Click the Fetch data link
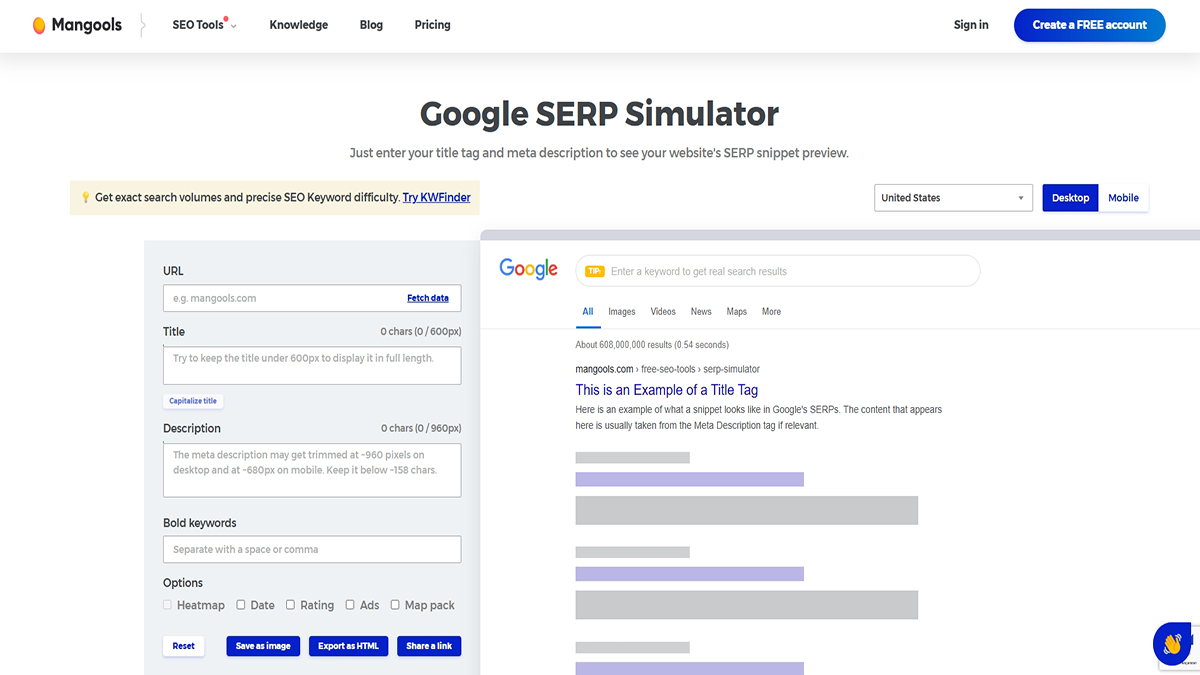 pos(428,298)
